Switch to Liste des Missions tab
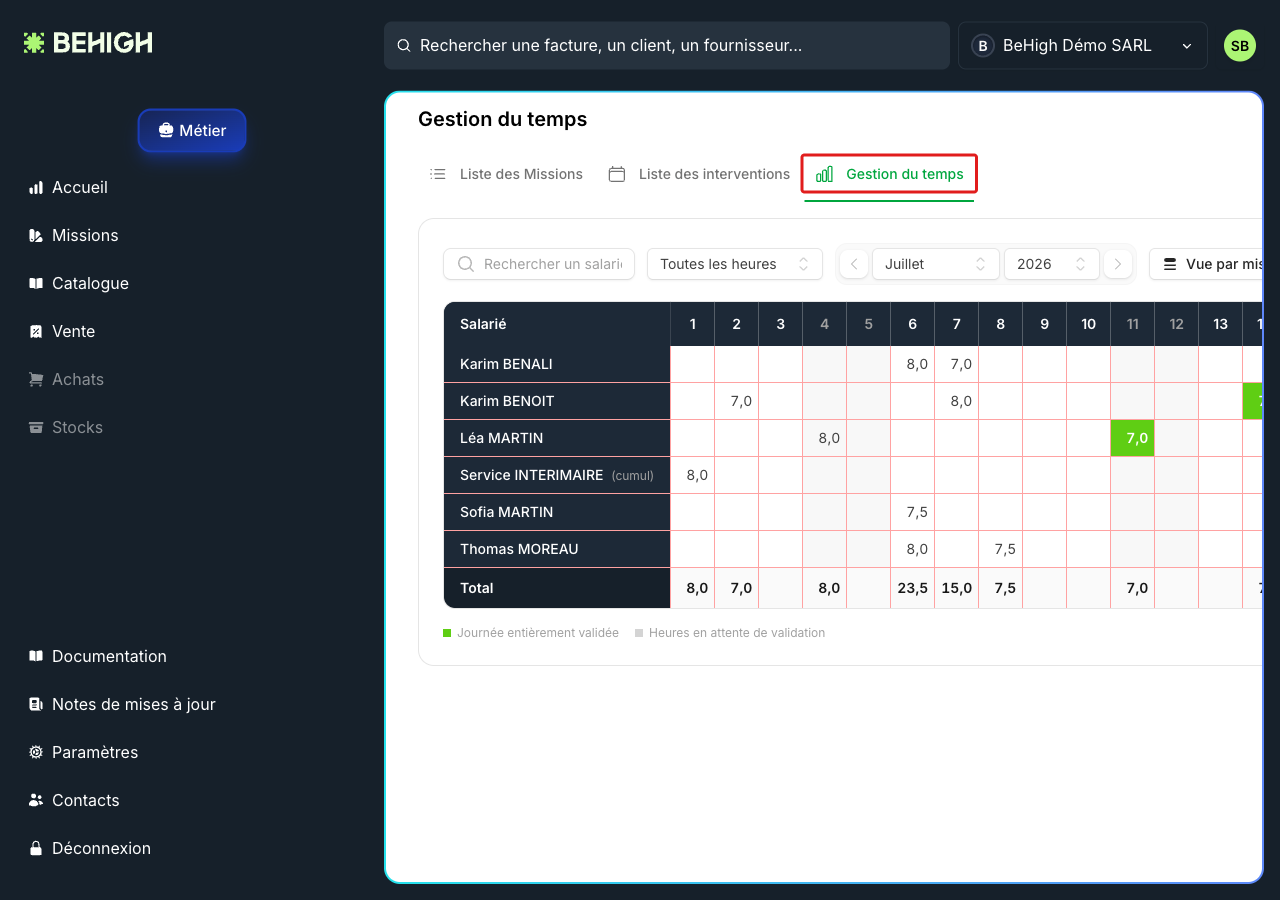The width and height of the screenshot is (1280, 900). (506, 174)
